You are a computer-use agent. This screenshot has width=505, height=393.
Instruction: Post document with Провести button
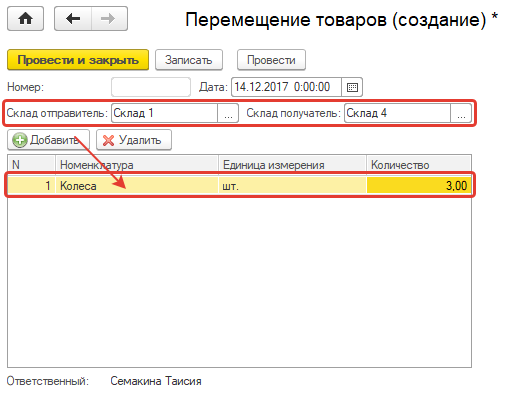[271, 60]
